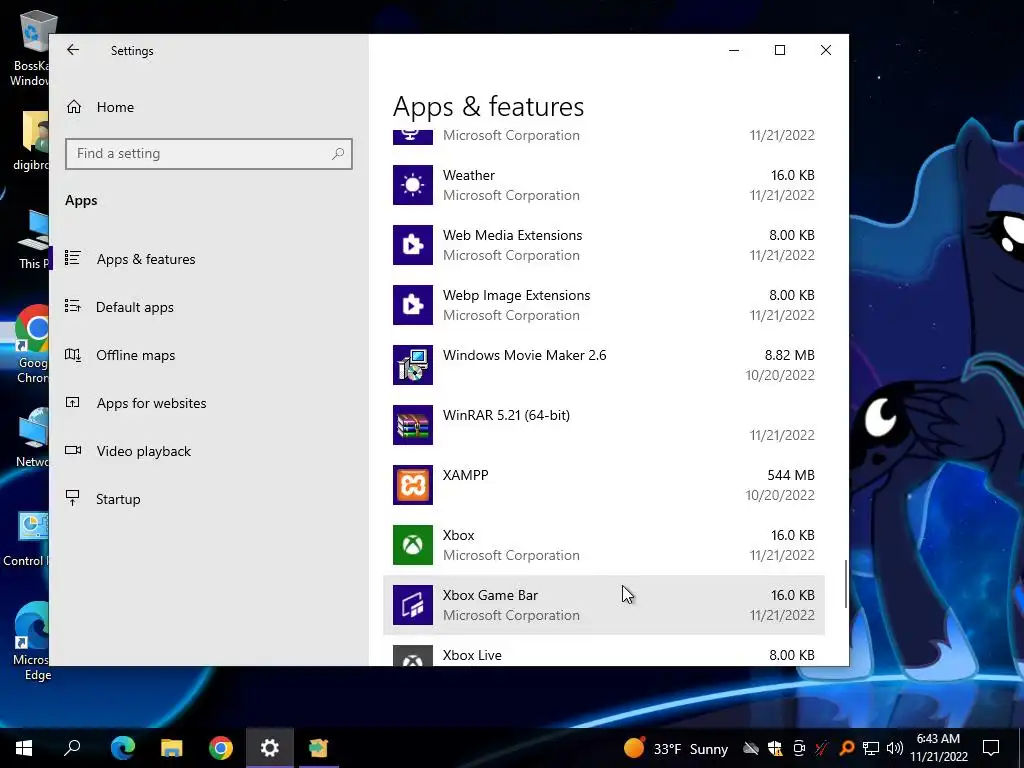Viewport: 1024px width, 768px height.
Task: Select the Xbox Game Bar icon
Action: coord(413,605)
